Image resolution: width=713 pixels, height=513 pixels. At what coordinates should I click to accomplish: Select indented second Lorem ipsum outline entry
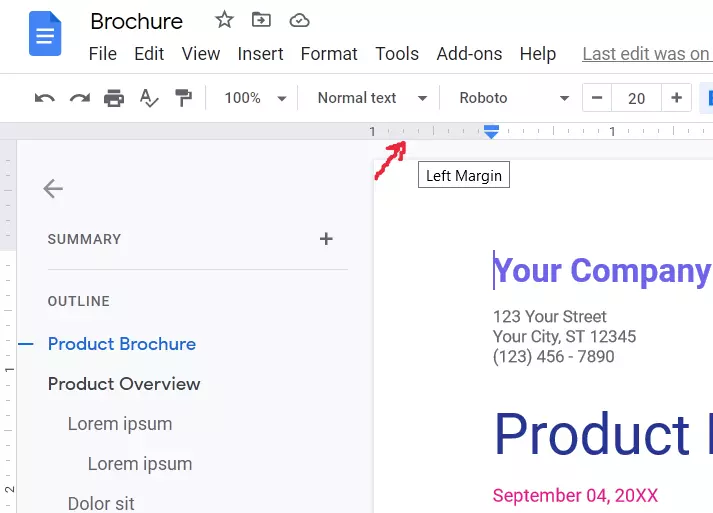click(x=140, y=464)
